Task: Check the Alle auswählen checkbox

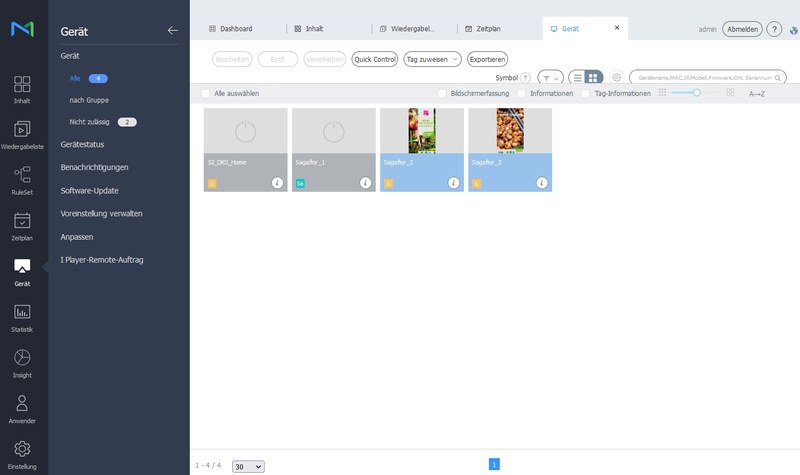Action: pos(206,93)
